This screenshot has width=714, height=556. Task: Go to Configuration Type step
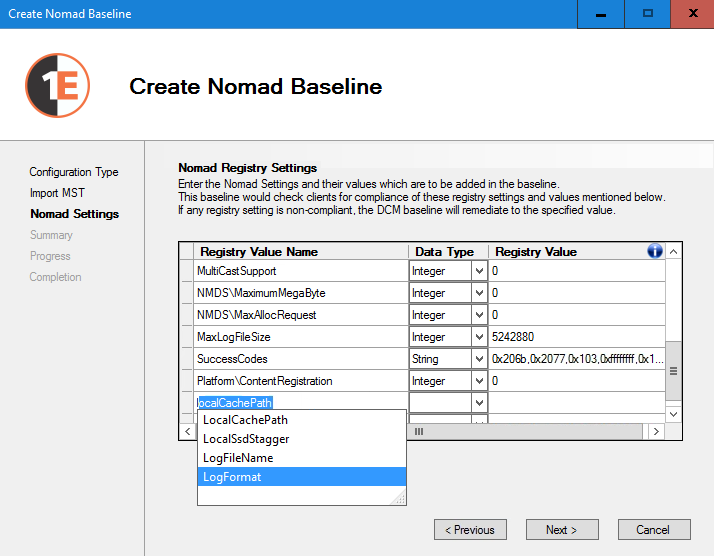(x=74, y=172)
